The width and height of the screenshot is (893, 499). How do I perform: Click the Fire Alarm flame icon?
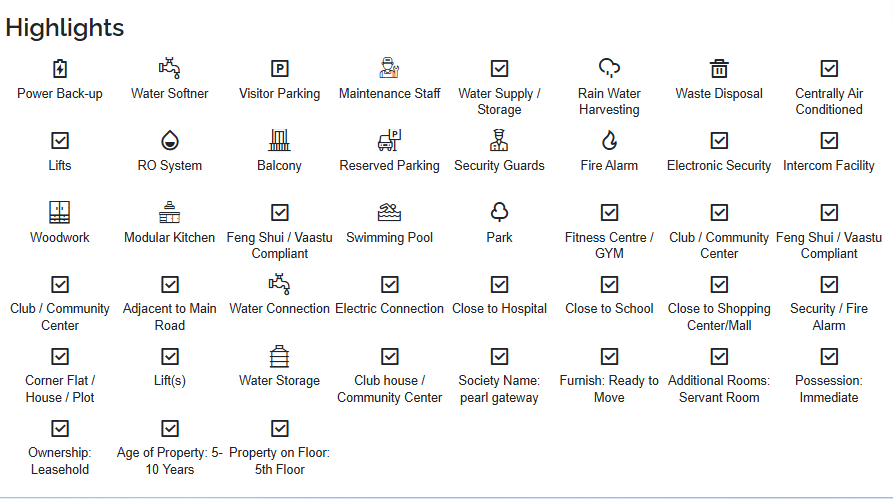click(609, 140)
